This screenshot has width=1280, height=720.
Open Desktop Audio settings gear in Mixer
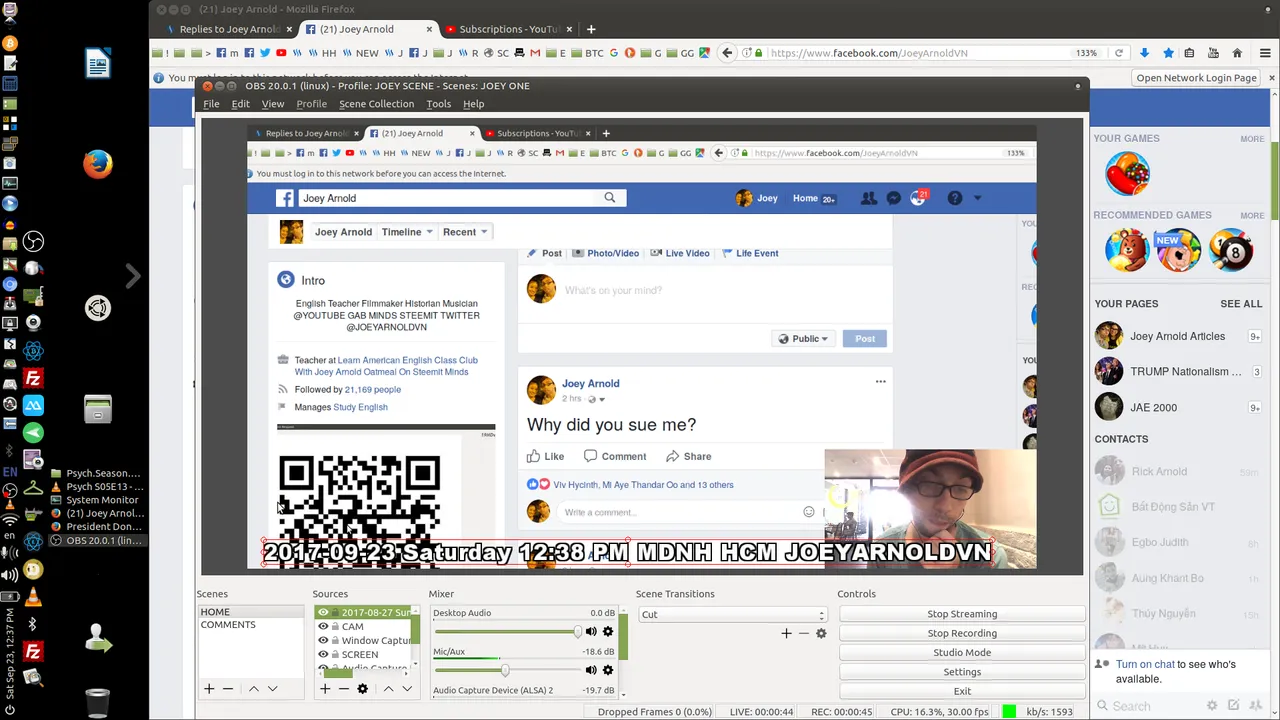[608, 632]
